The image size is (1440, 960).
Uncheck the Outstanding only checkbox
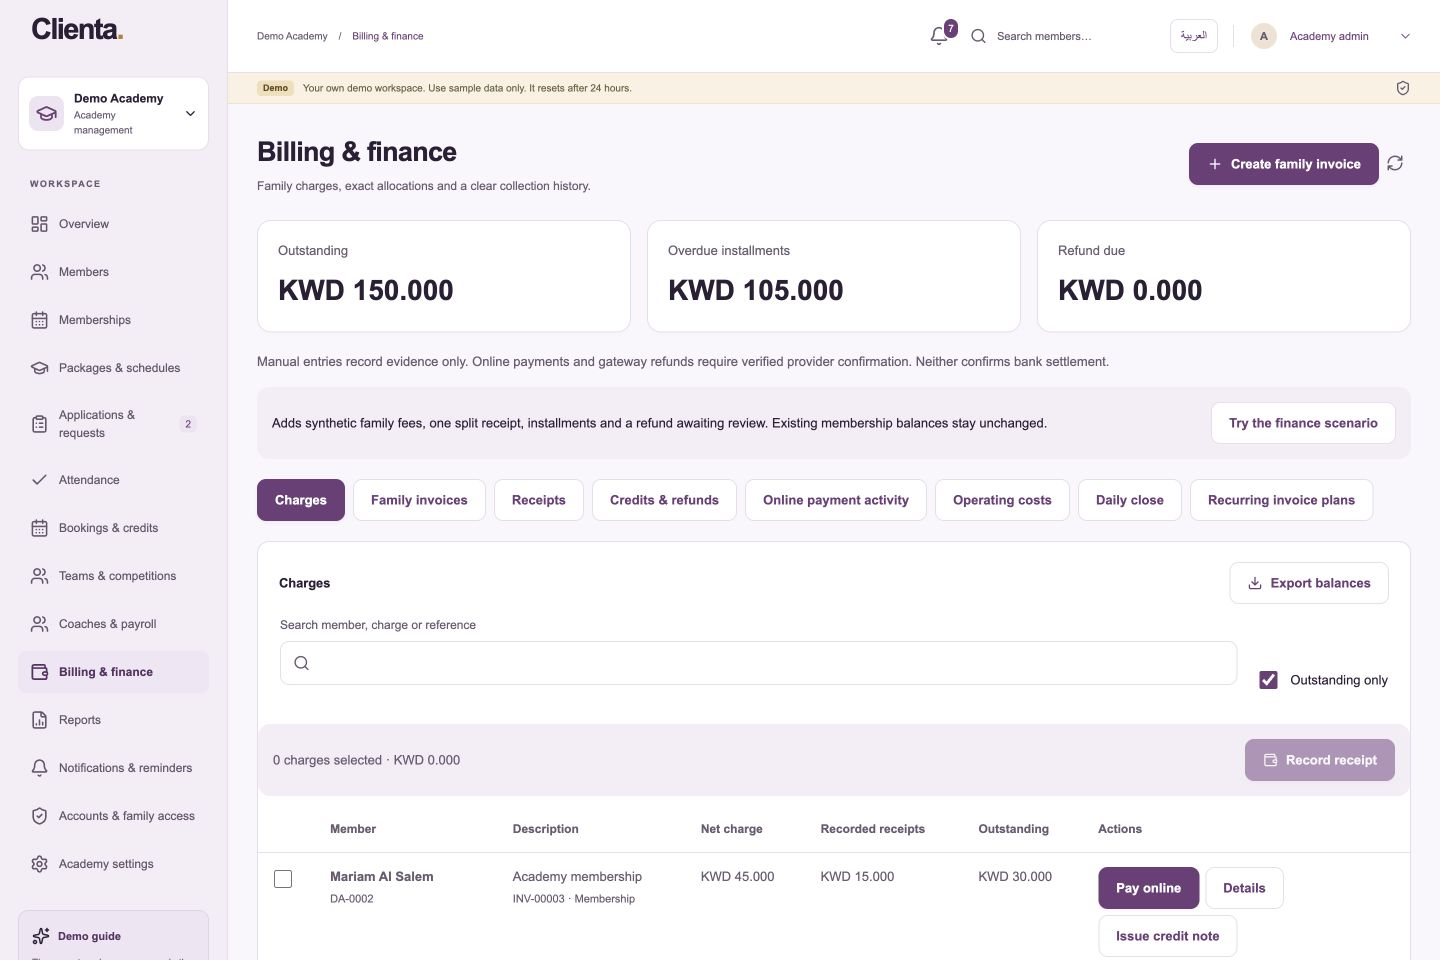[x=1268, y=680]
